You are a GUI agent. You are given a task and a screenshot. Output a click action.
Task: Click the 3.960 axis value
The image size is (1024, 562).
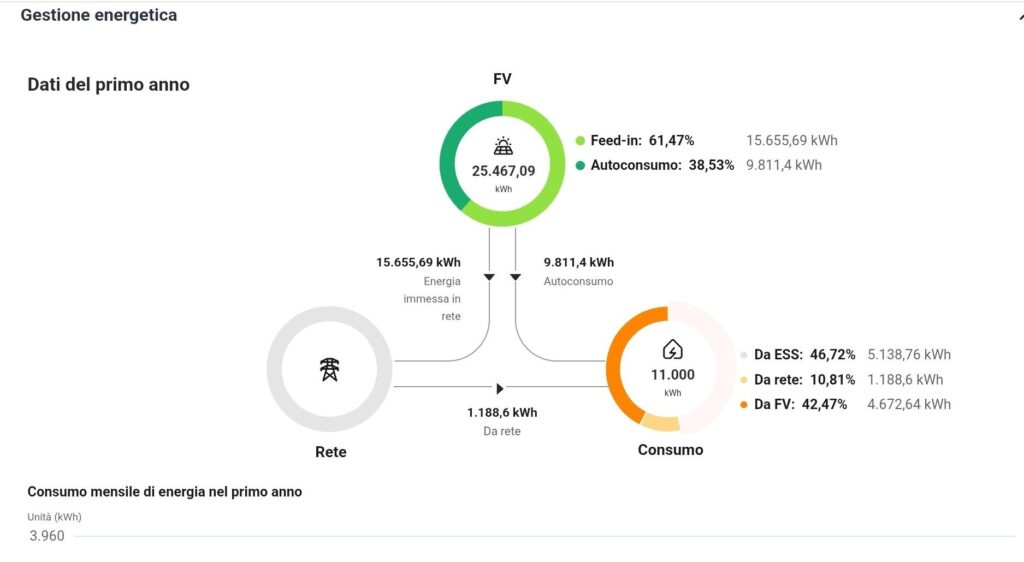pyautogui.click(x=47, y=536)
